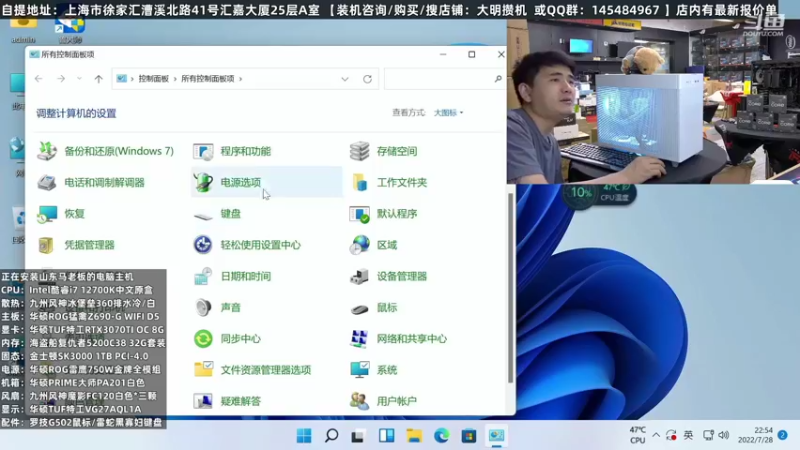Select the 控制面板 breadcrumb
The image size is (800, 450).
(x=154, y=79)
